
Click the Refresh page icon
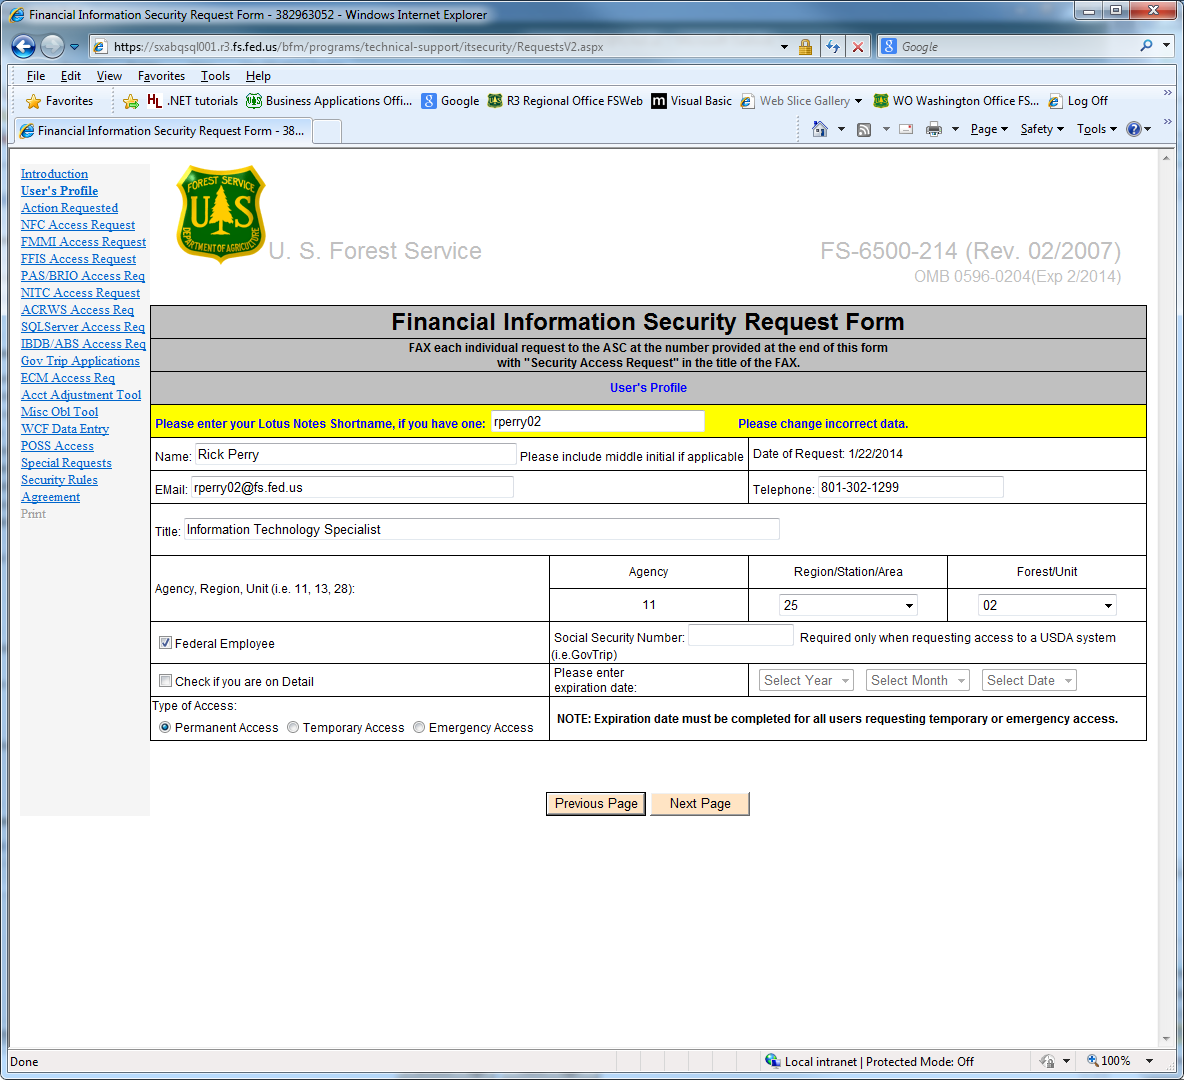832,47
